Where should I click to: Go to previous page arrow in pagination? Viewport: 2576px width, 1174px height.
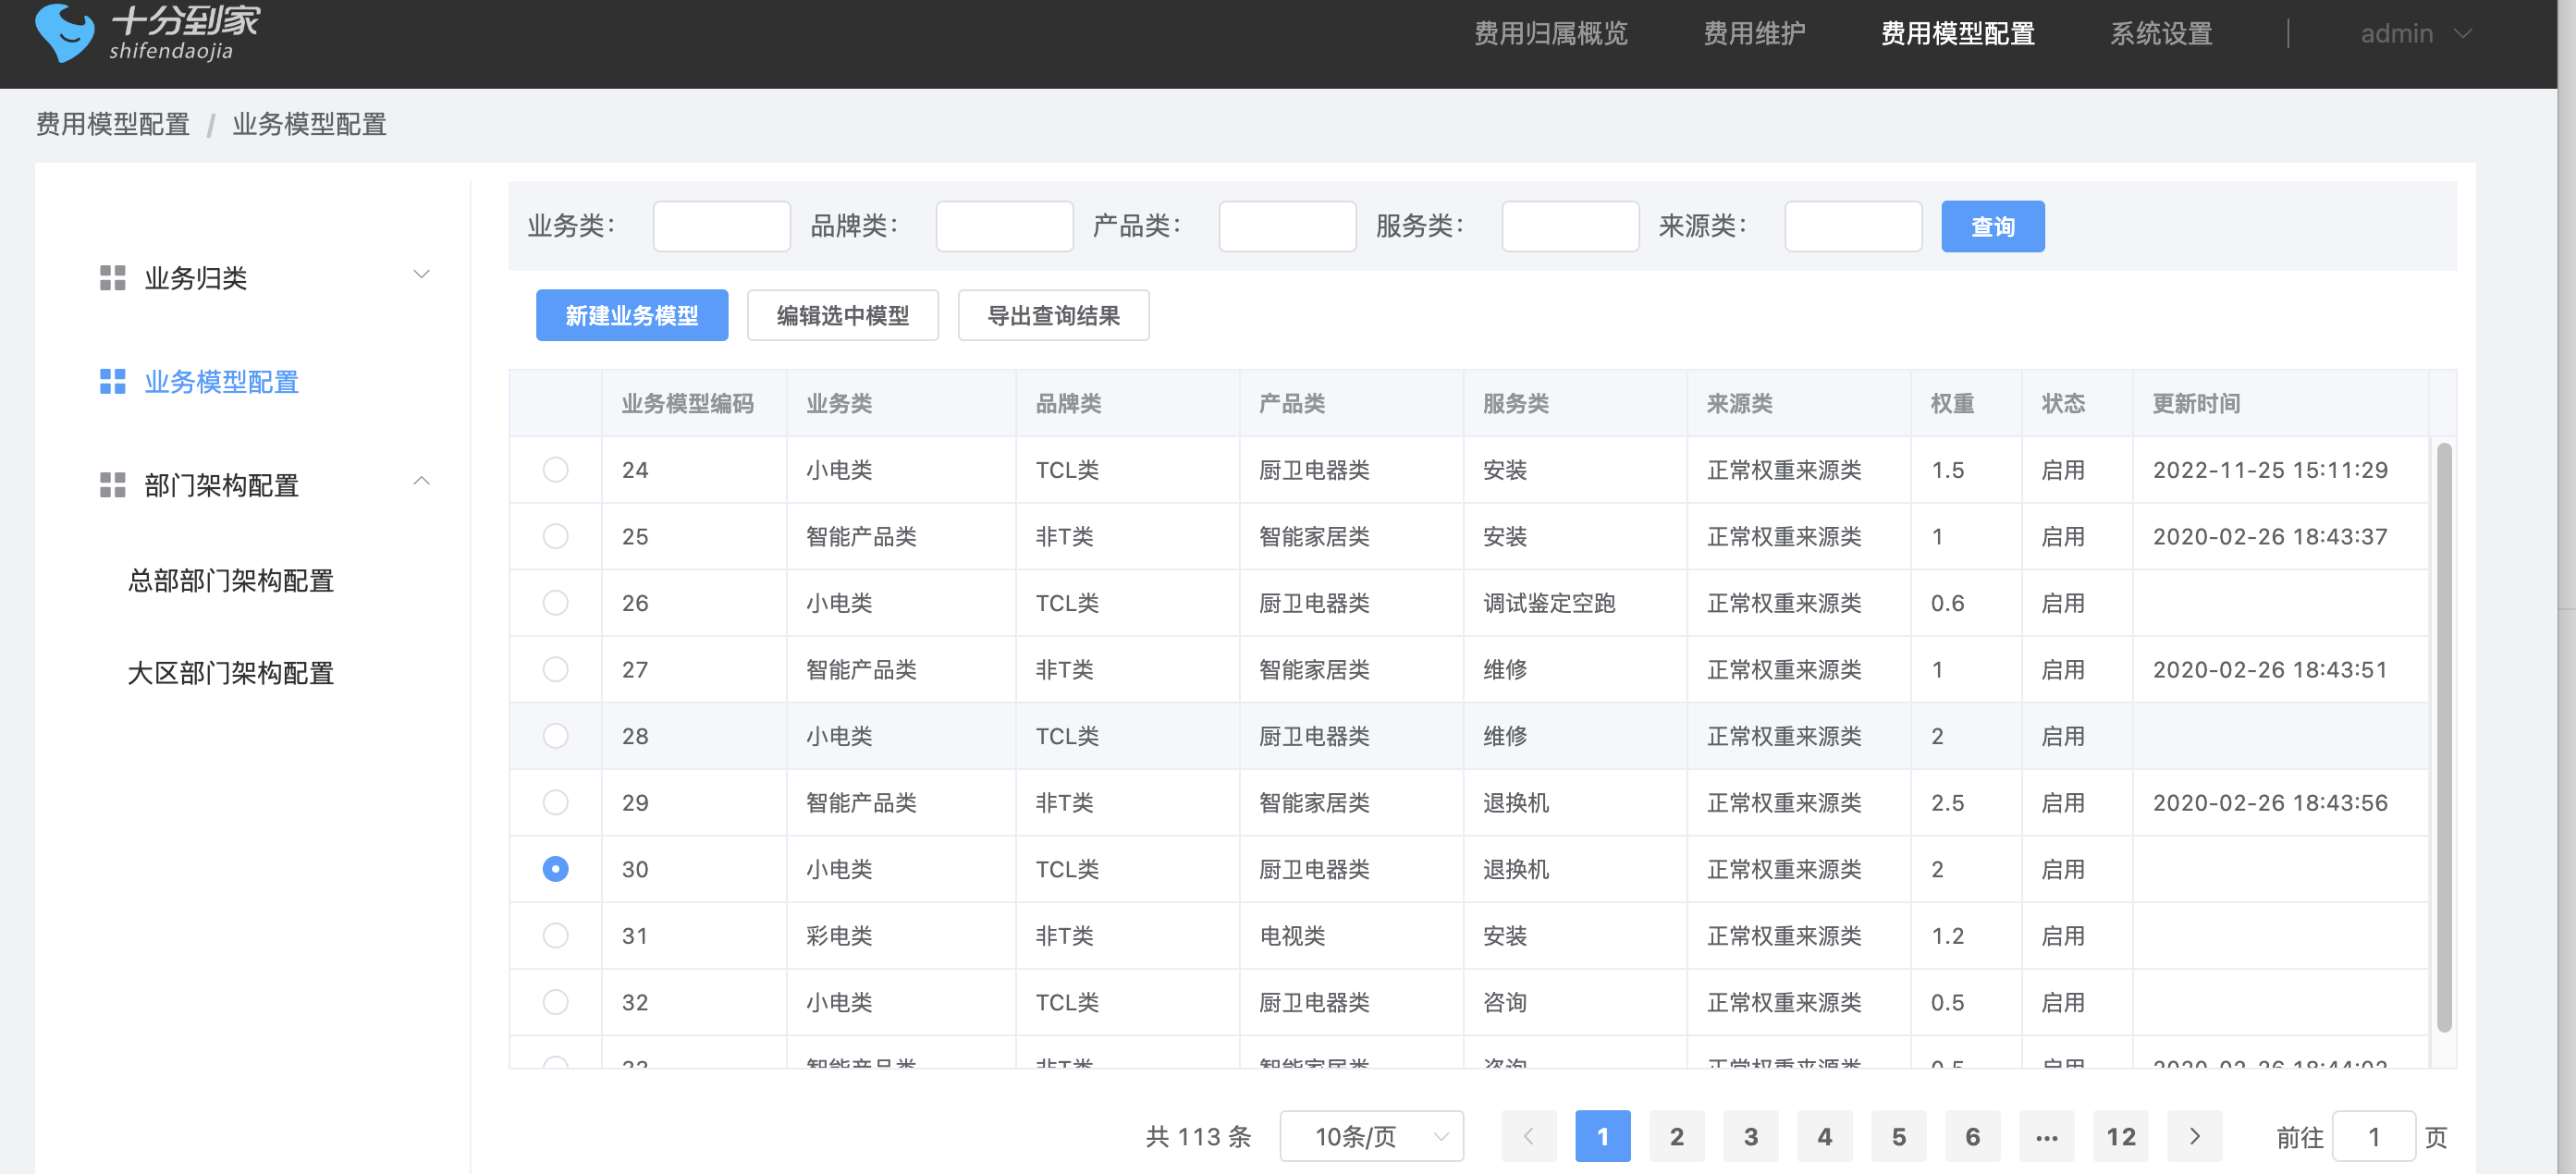[1529, 1135]
